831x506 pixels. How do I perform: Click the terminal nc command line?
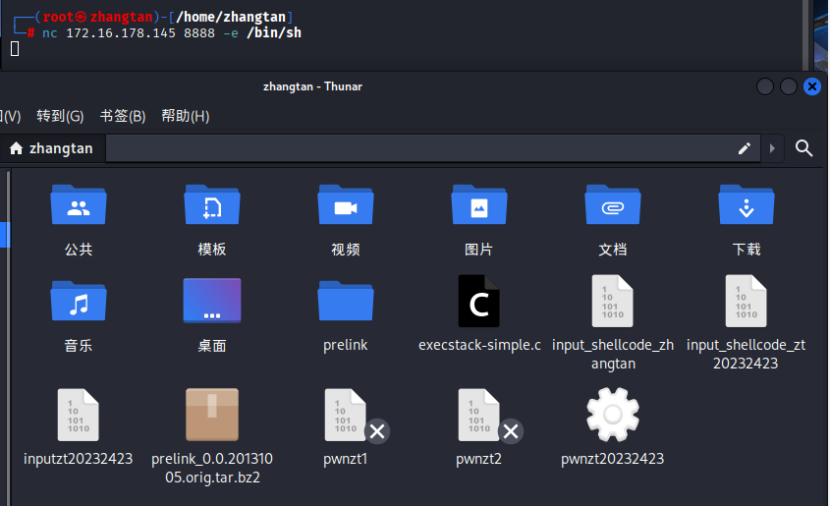[x=172, y=33]
